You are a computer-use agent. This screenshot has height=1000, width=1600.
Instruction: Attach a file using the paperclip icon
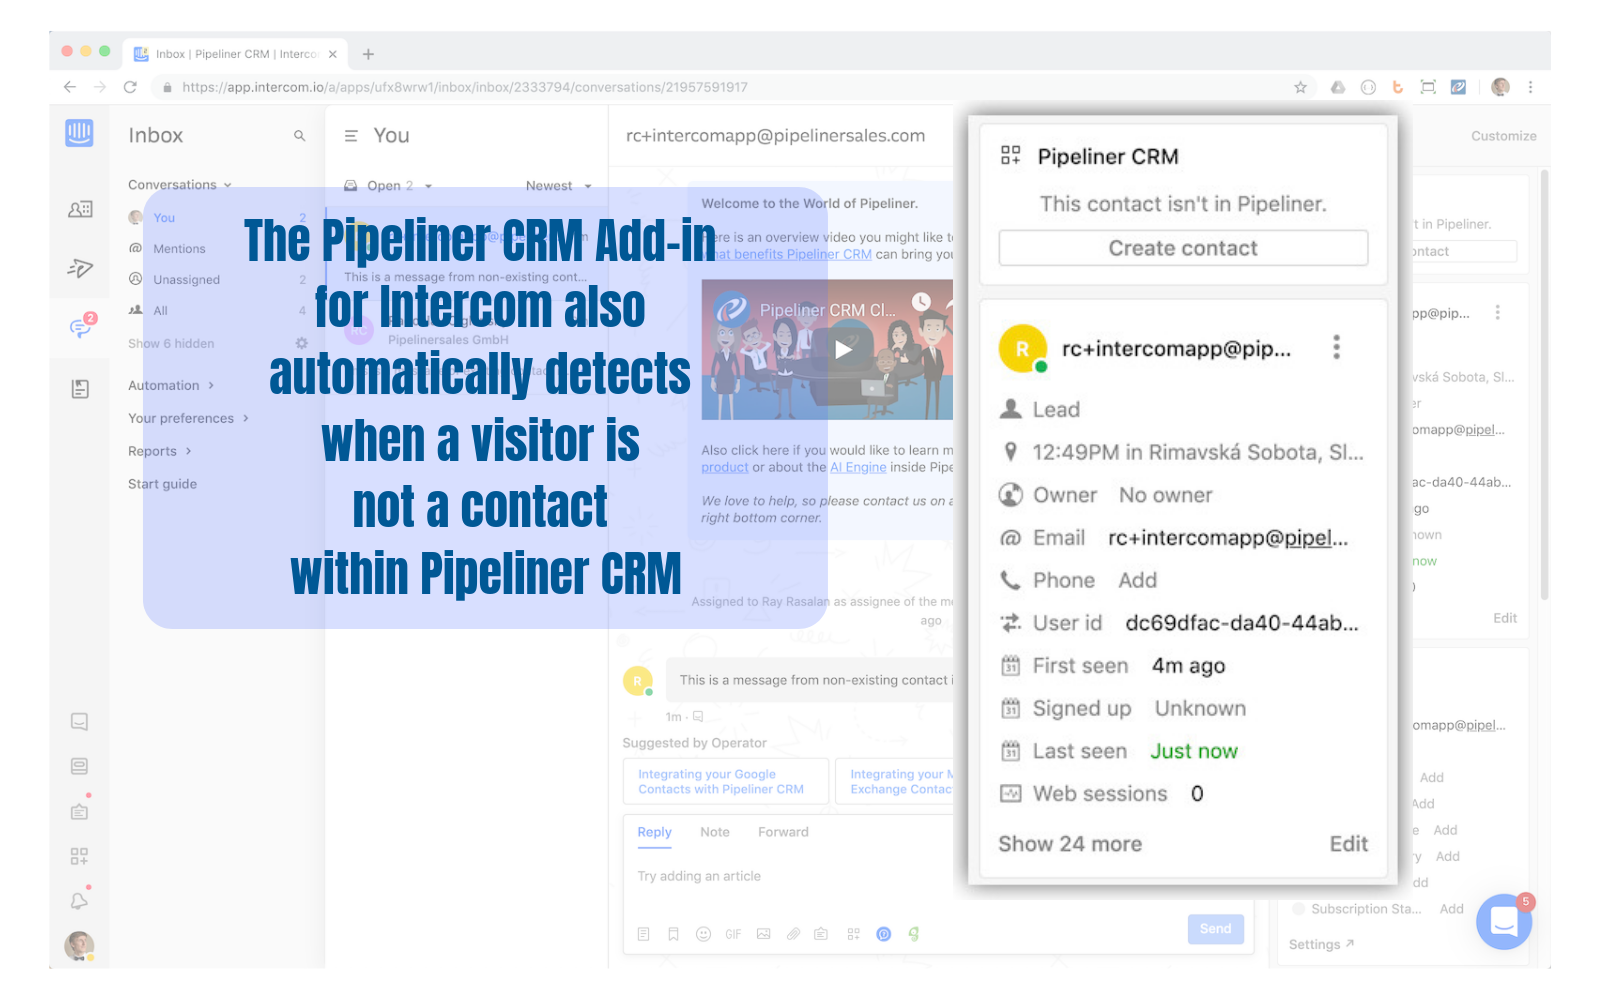click(x=793, y=933)
